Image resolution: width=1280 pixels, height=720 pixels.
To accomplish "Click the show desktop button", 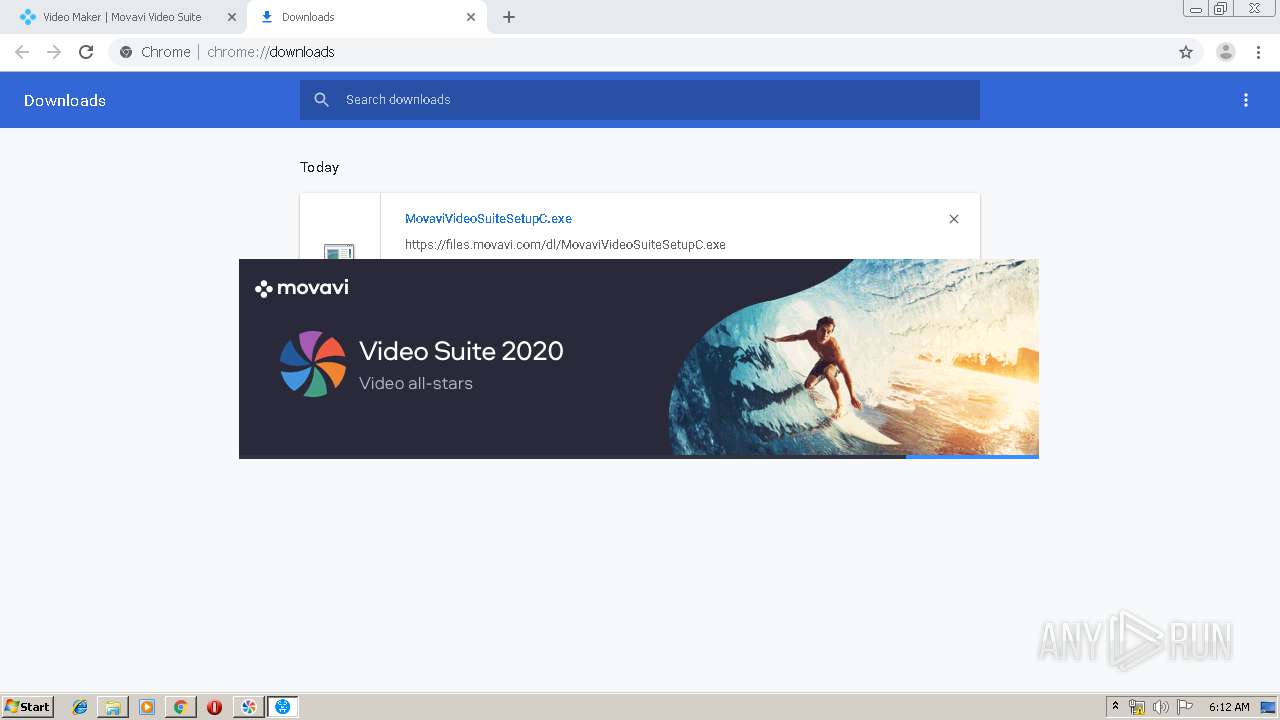I will click(x=1268, y=707).
